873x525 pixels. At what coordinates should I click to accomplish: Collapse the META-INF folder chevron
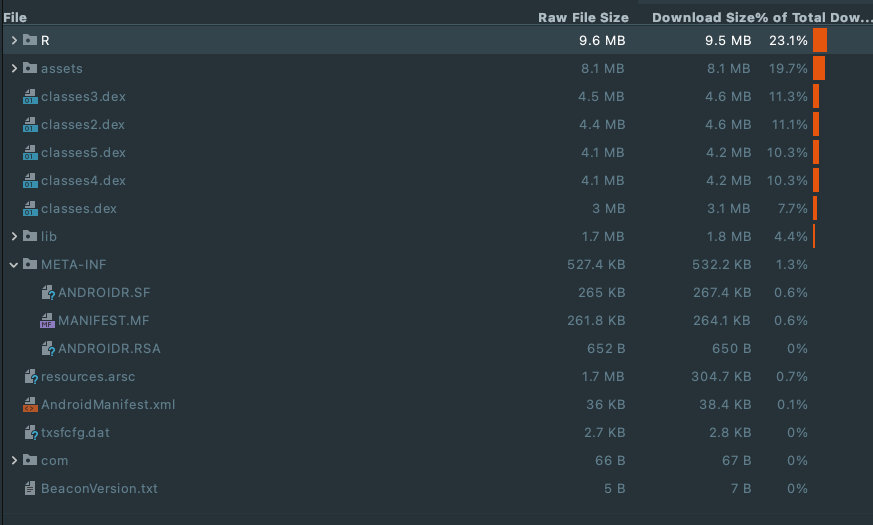[14, 265]
